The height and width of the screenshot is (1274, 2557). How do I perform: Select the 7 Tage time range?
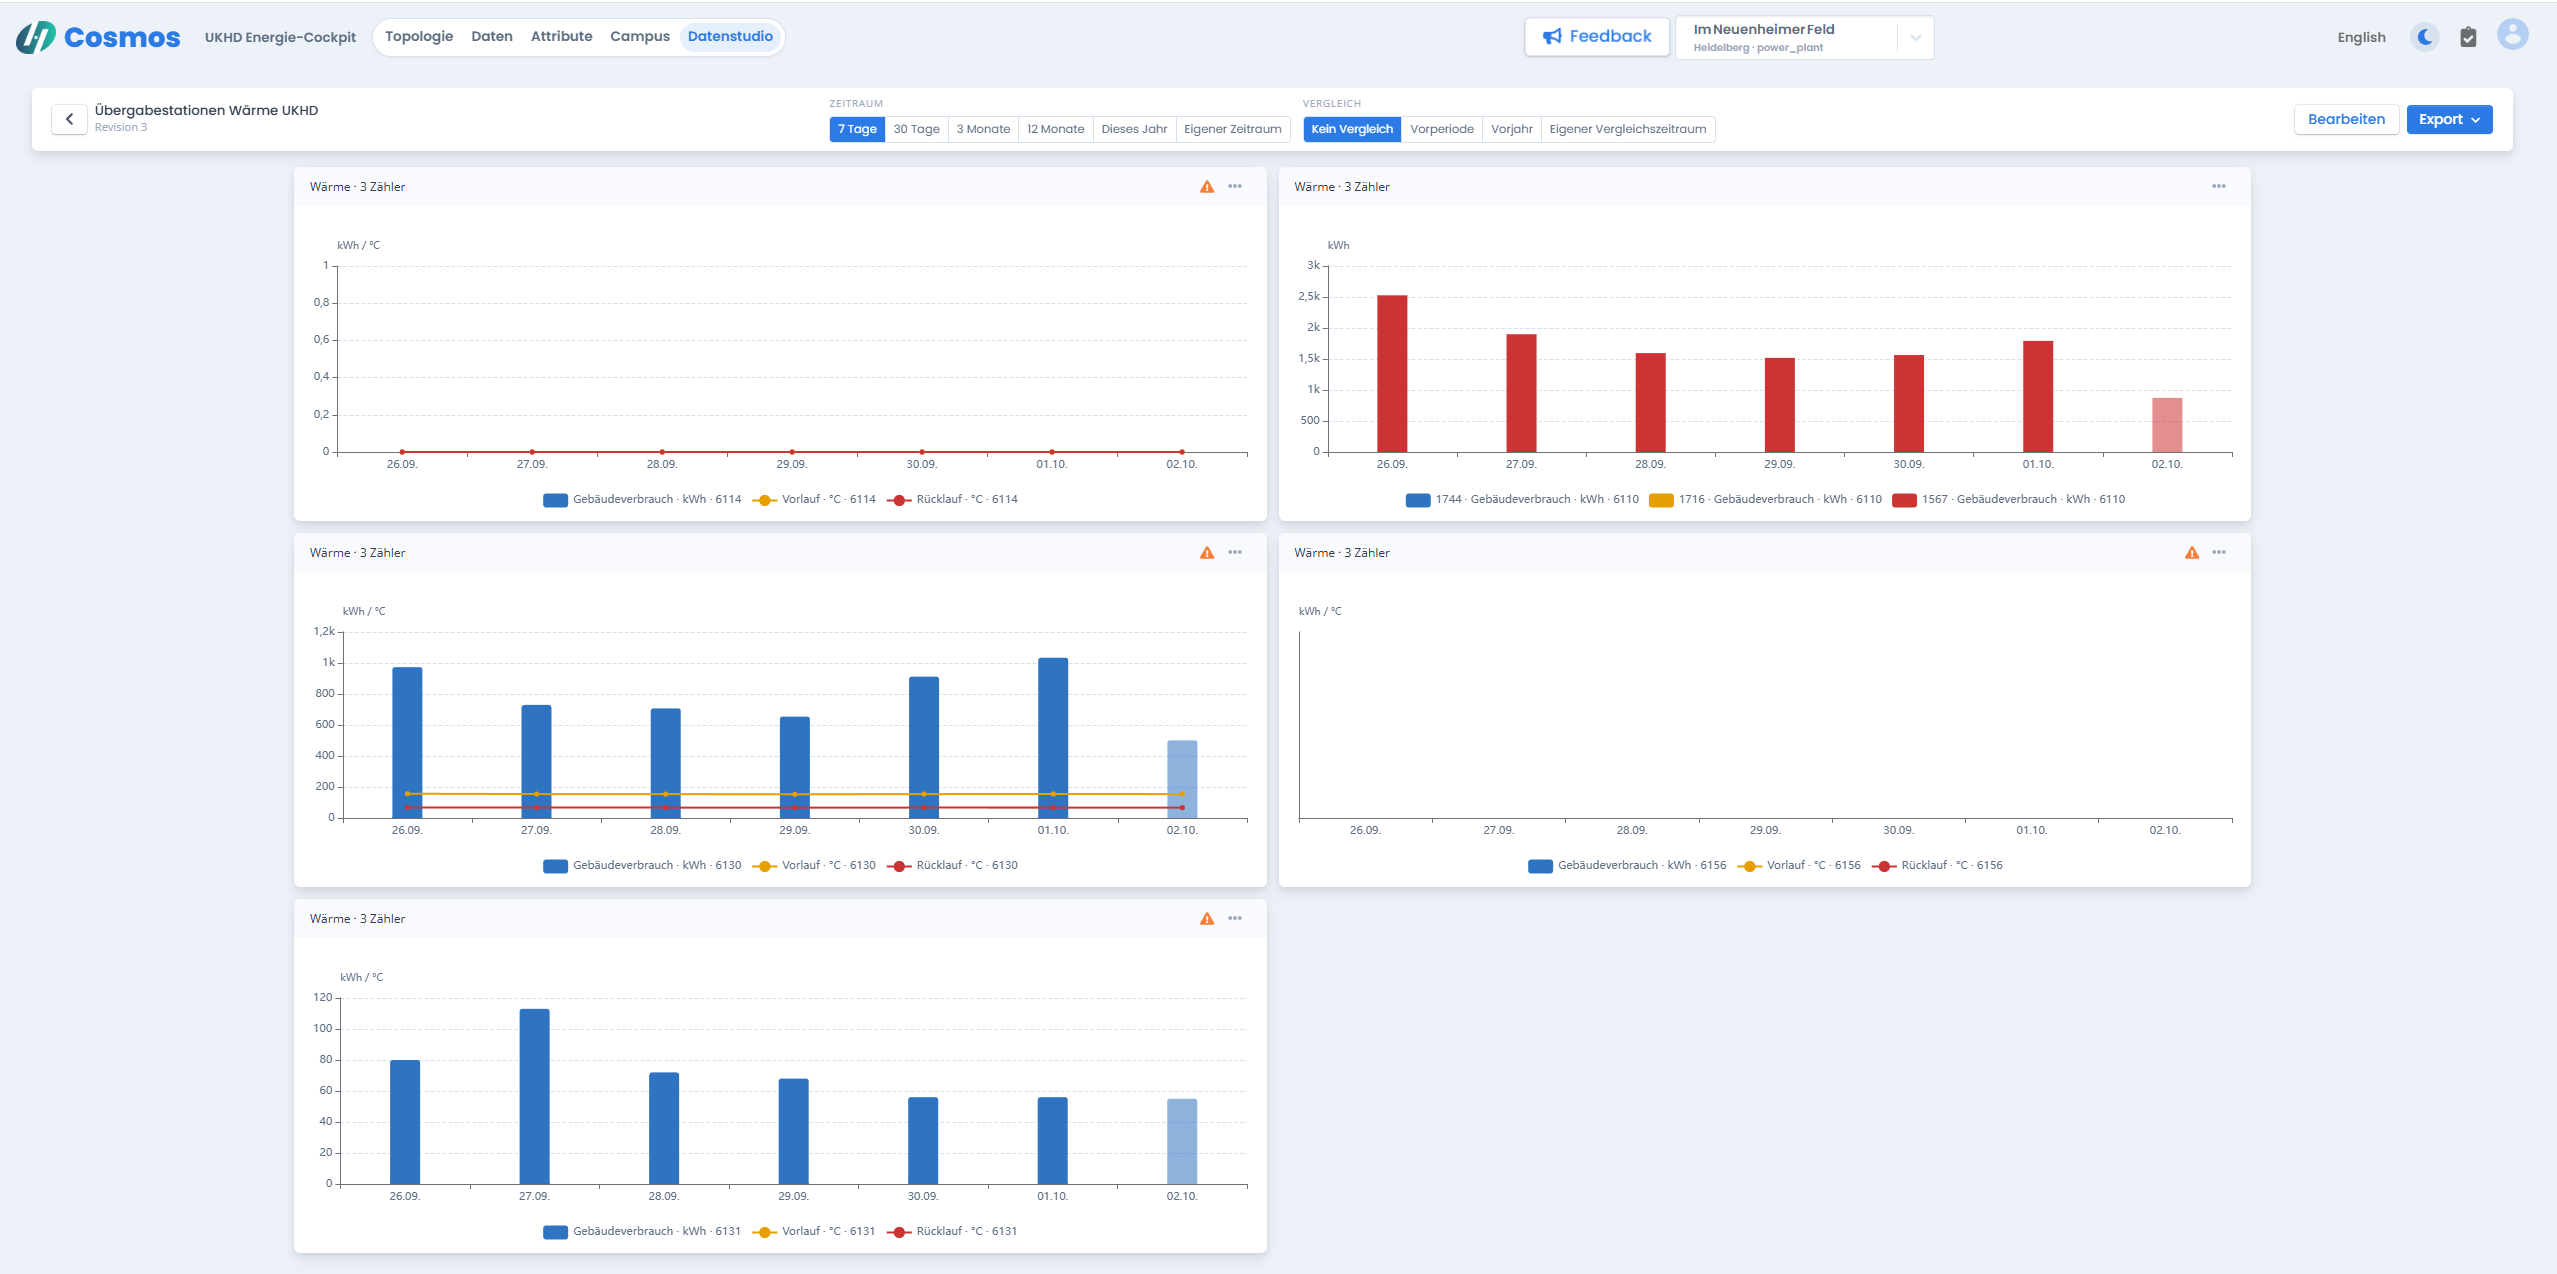857,129
